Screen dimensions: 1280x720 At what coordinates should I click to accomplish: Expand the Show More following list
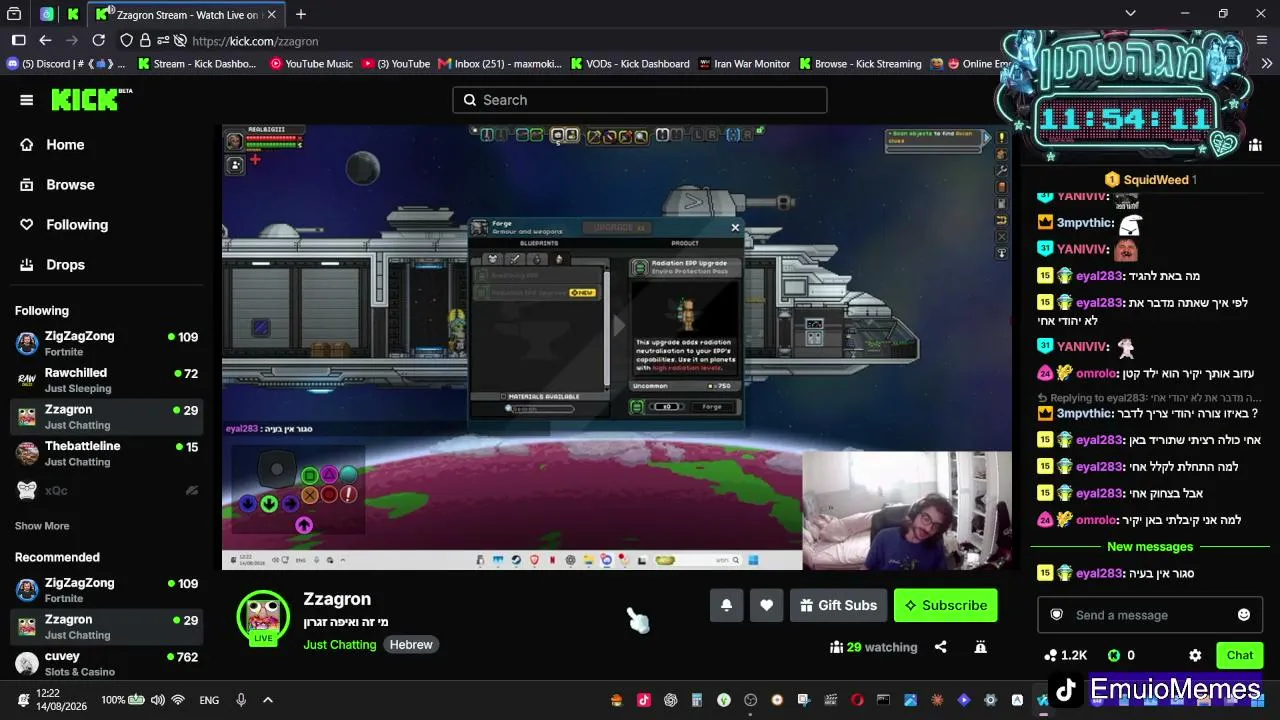click(x=42, y=526)
